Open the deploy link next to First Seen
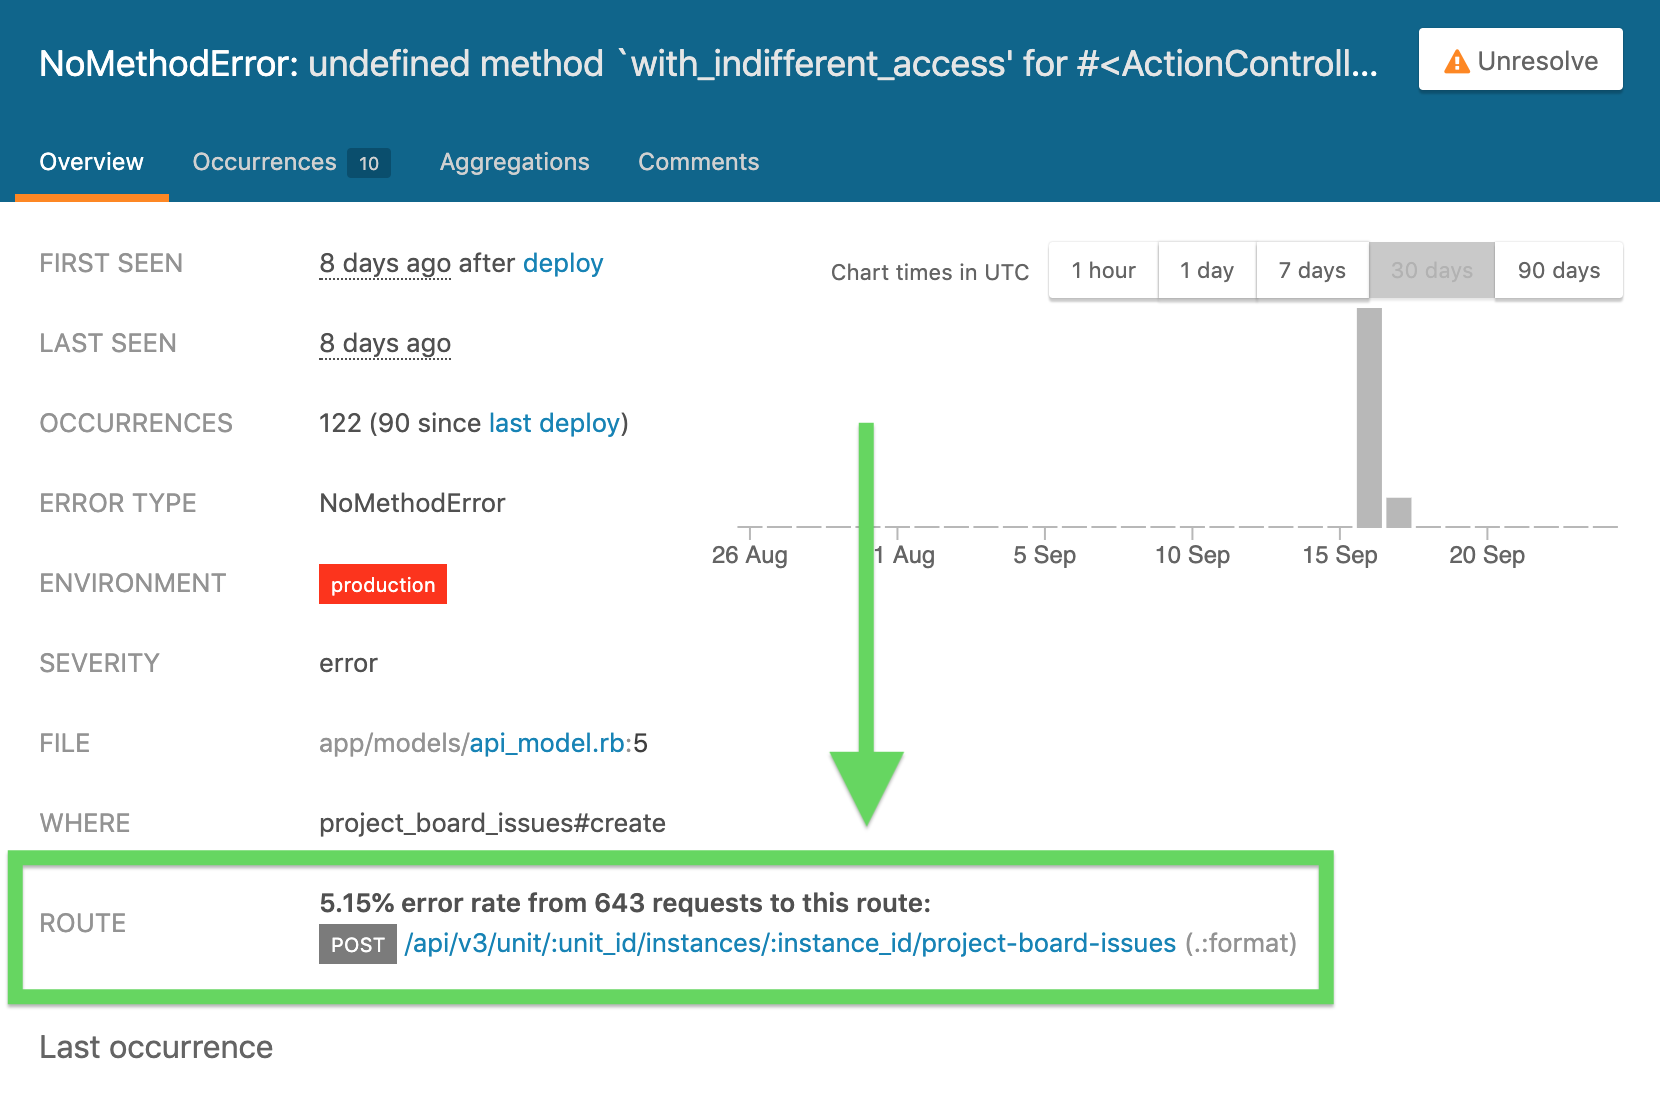The image size is (1660, 1110). pos(563,263)
